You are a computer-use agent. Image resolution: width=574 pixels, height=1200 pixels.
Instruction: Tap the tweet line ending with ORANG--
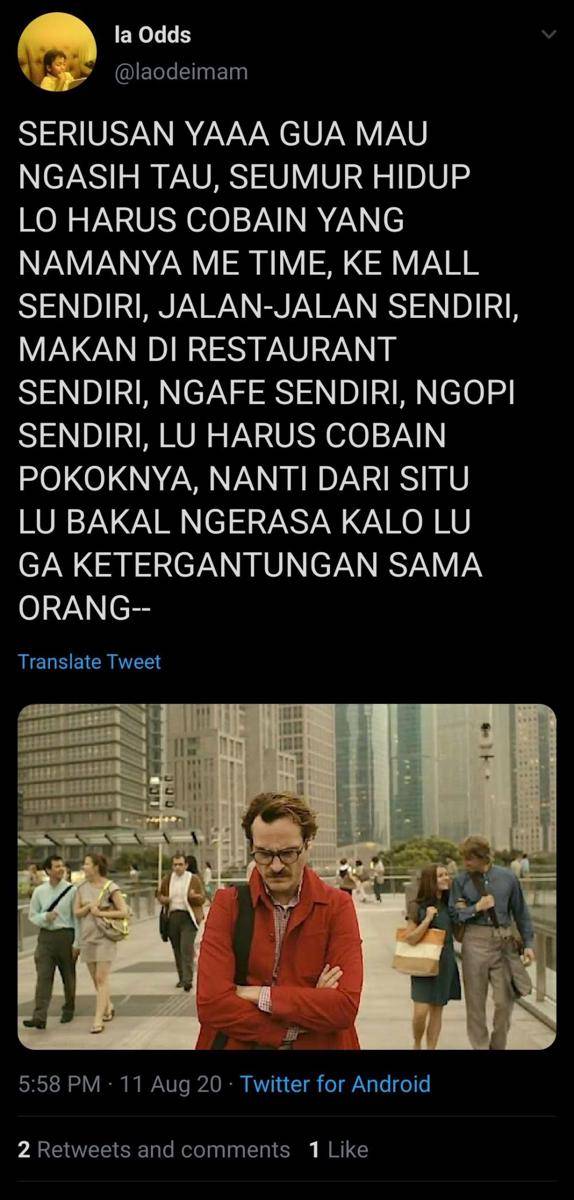point(84,608)
